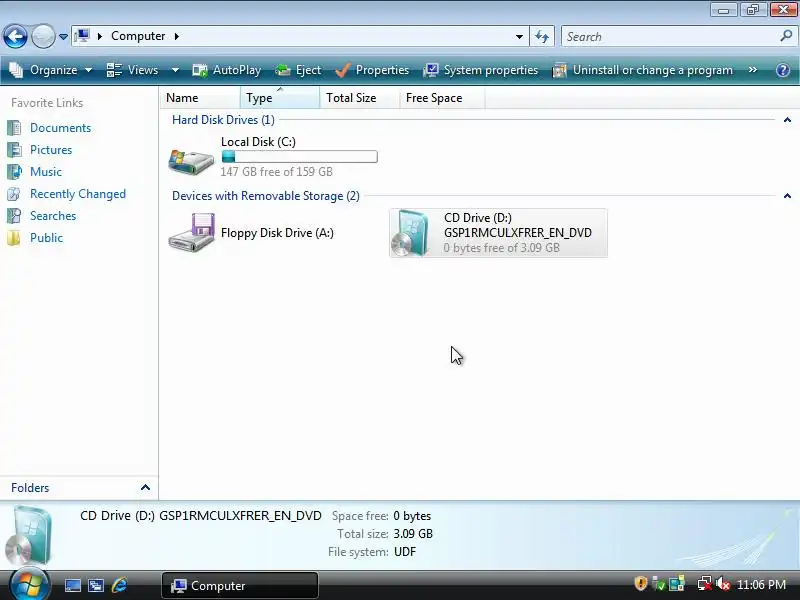Click the Pictures icon in sidebar

(14, 149)
